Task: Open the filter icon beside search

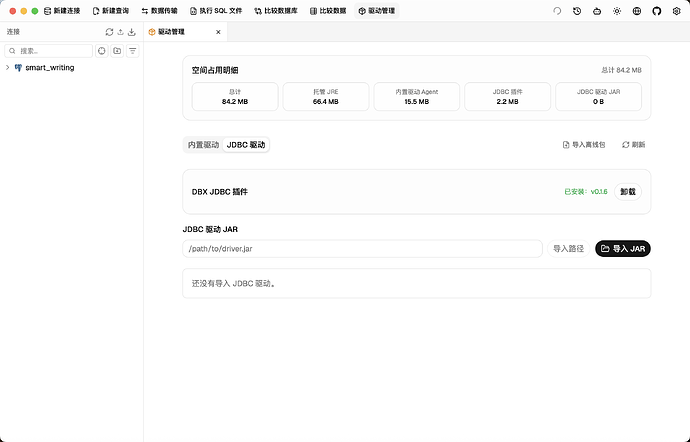Action: (x=132, y=51)
